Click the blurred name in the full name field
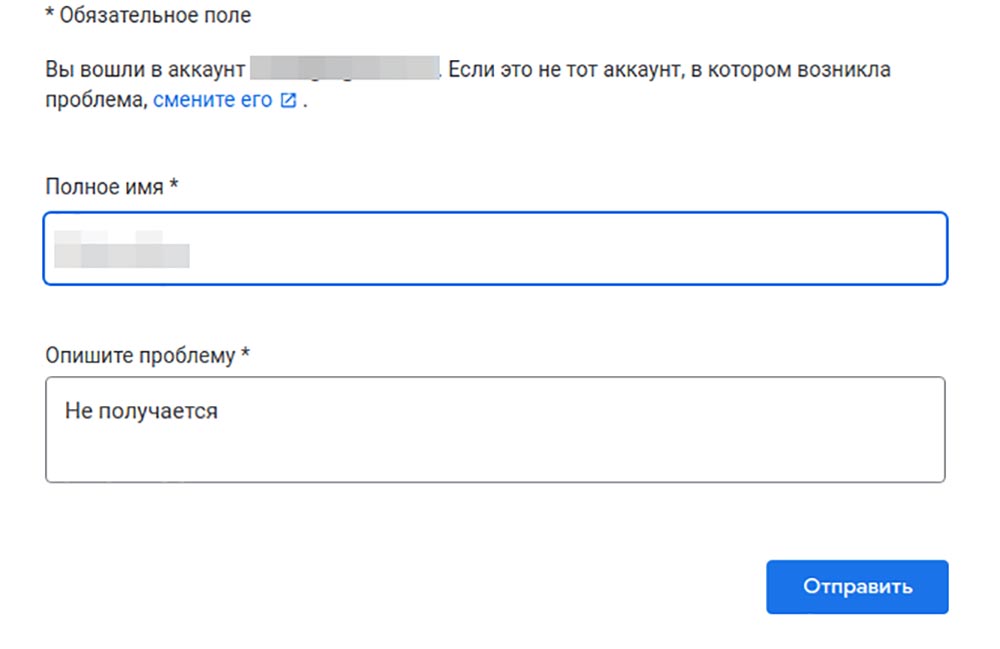Image resolution: width=1000 pixels, height=649 pixels. coord(122,248)
